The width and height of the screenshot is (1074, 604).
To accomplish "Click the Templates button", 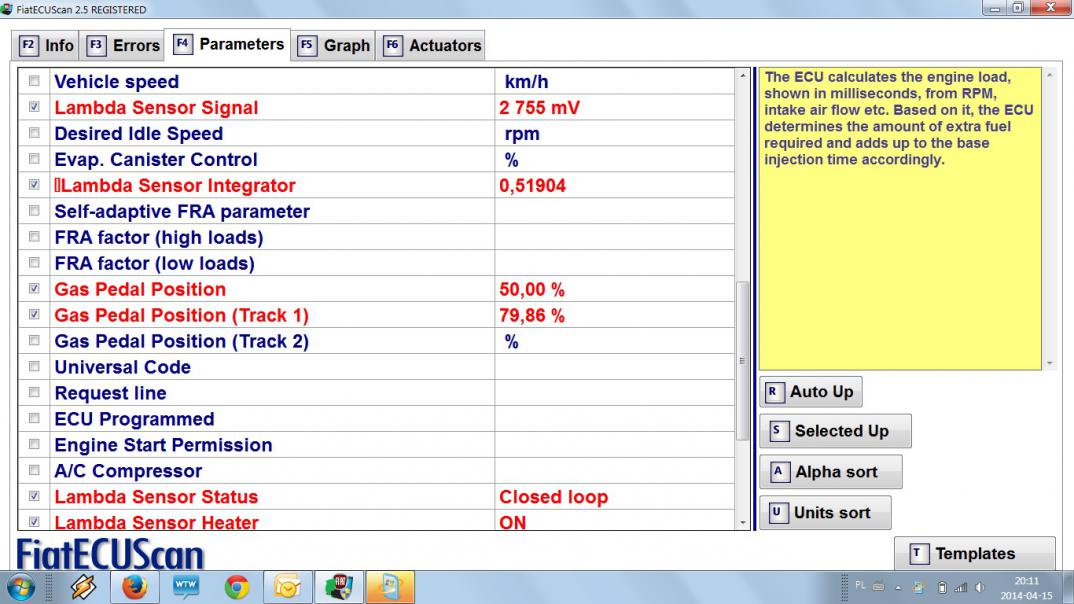I will 974,554.
